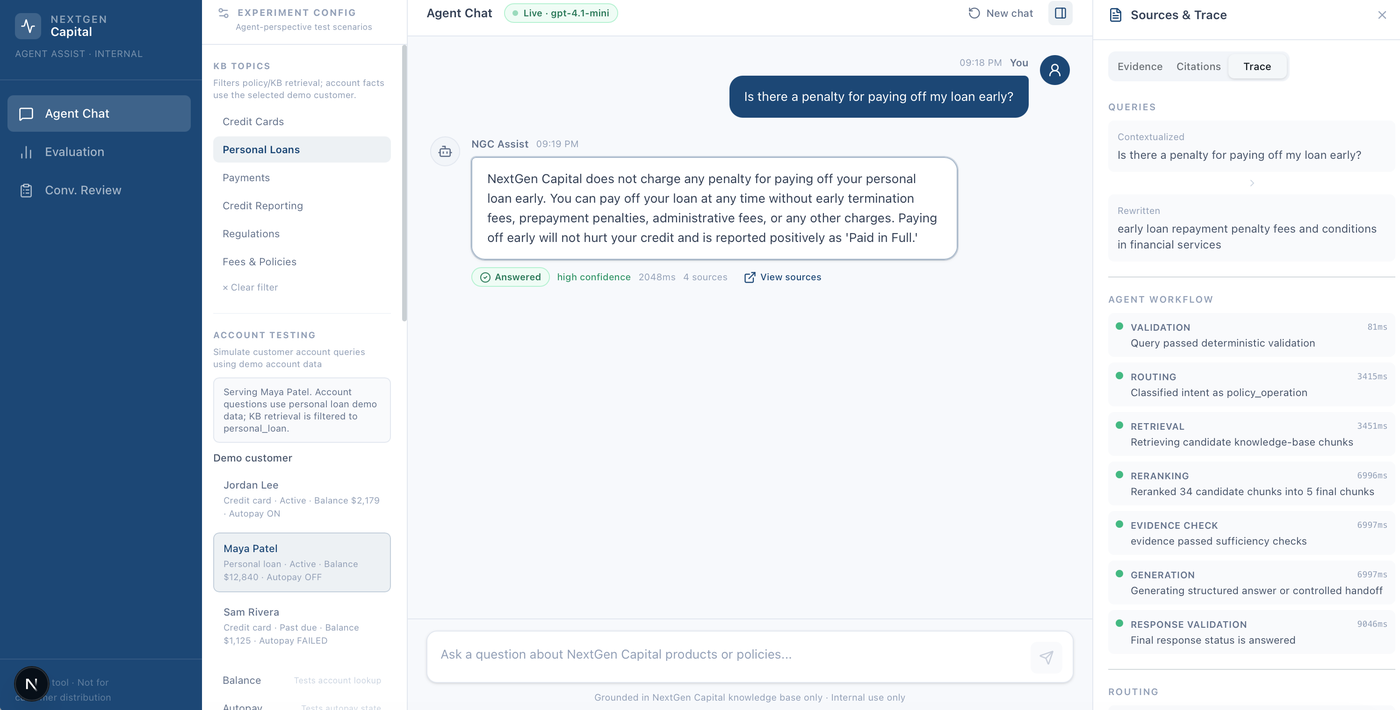Click the NextGen Capital logo icon

28,25
